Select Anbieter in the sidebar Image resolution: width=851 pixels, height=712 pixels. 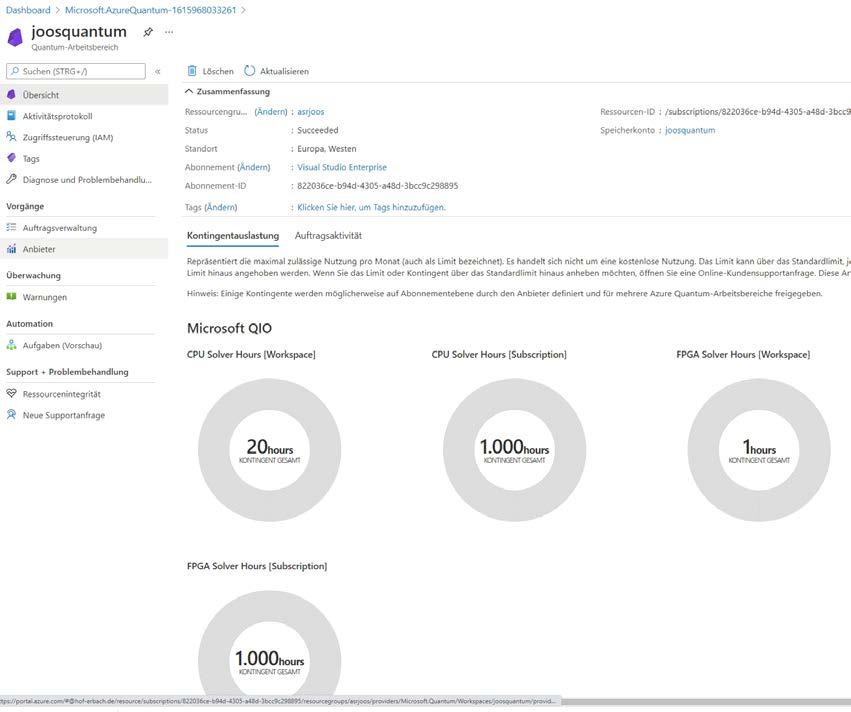coord(84,249)
